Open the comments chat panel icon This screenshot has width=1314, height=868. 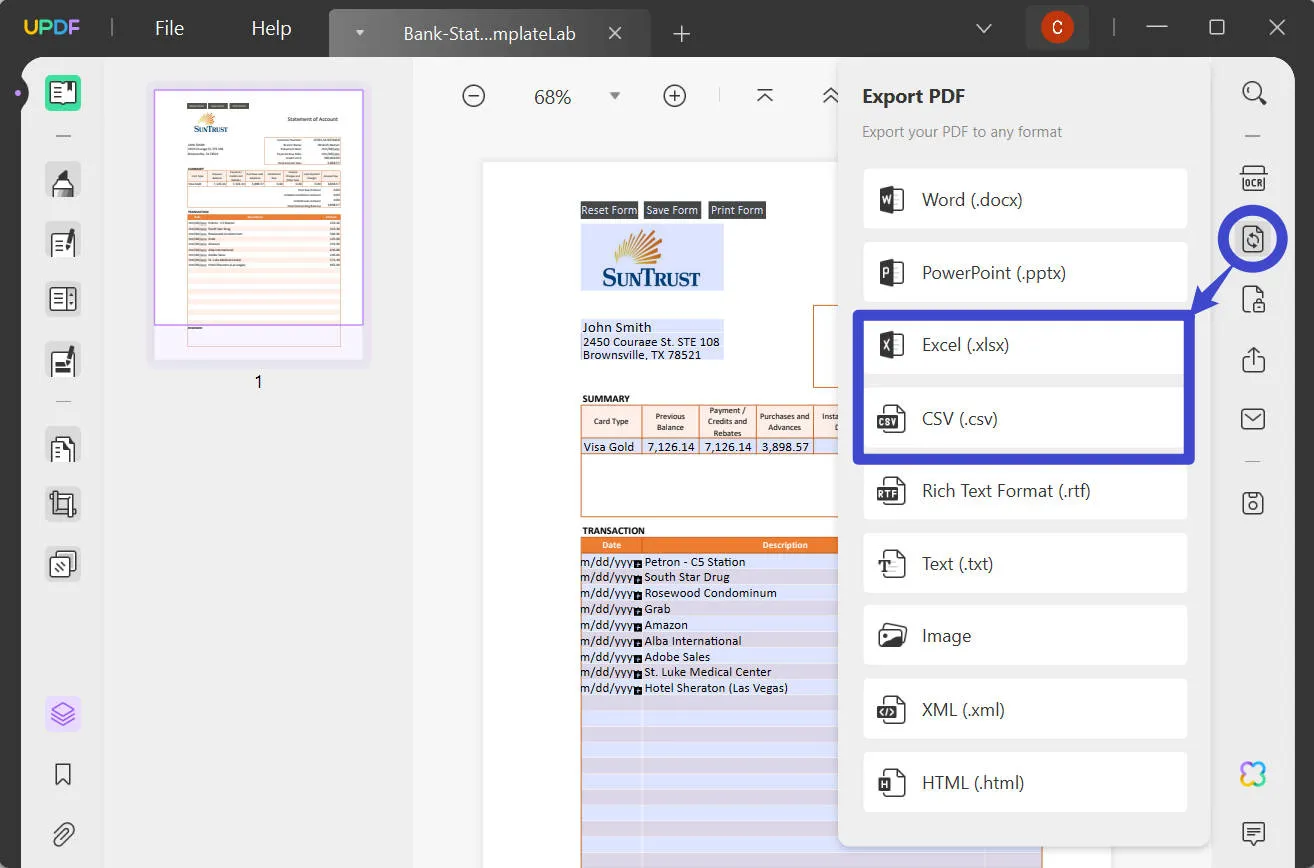click(x=1253, y=832)
